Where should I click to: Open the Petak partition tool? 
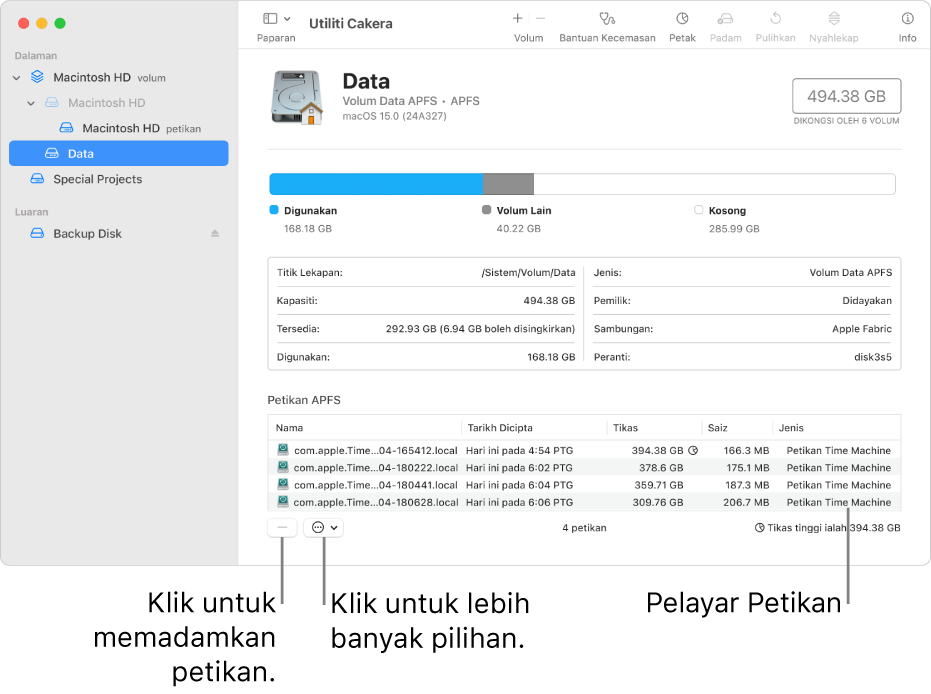pyautogui.click(x=682, y=18)
